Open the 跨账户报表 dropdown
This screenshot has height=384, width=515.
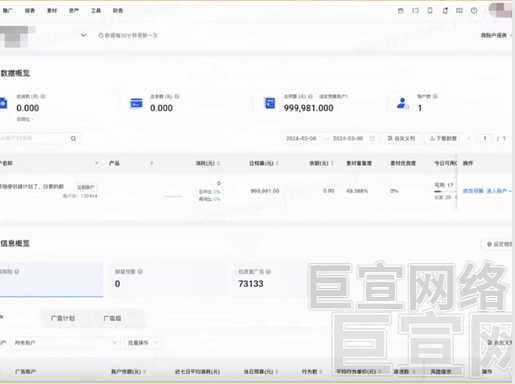click(x=496, y=35)
